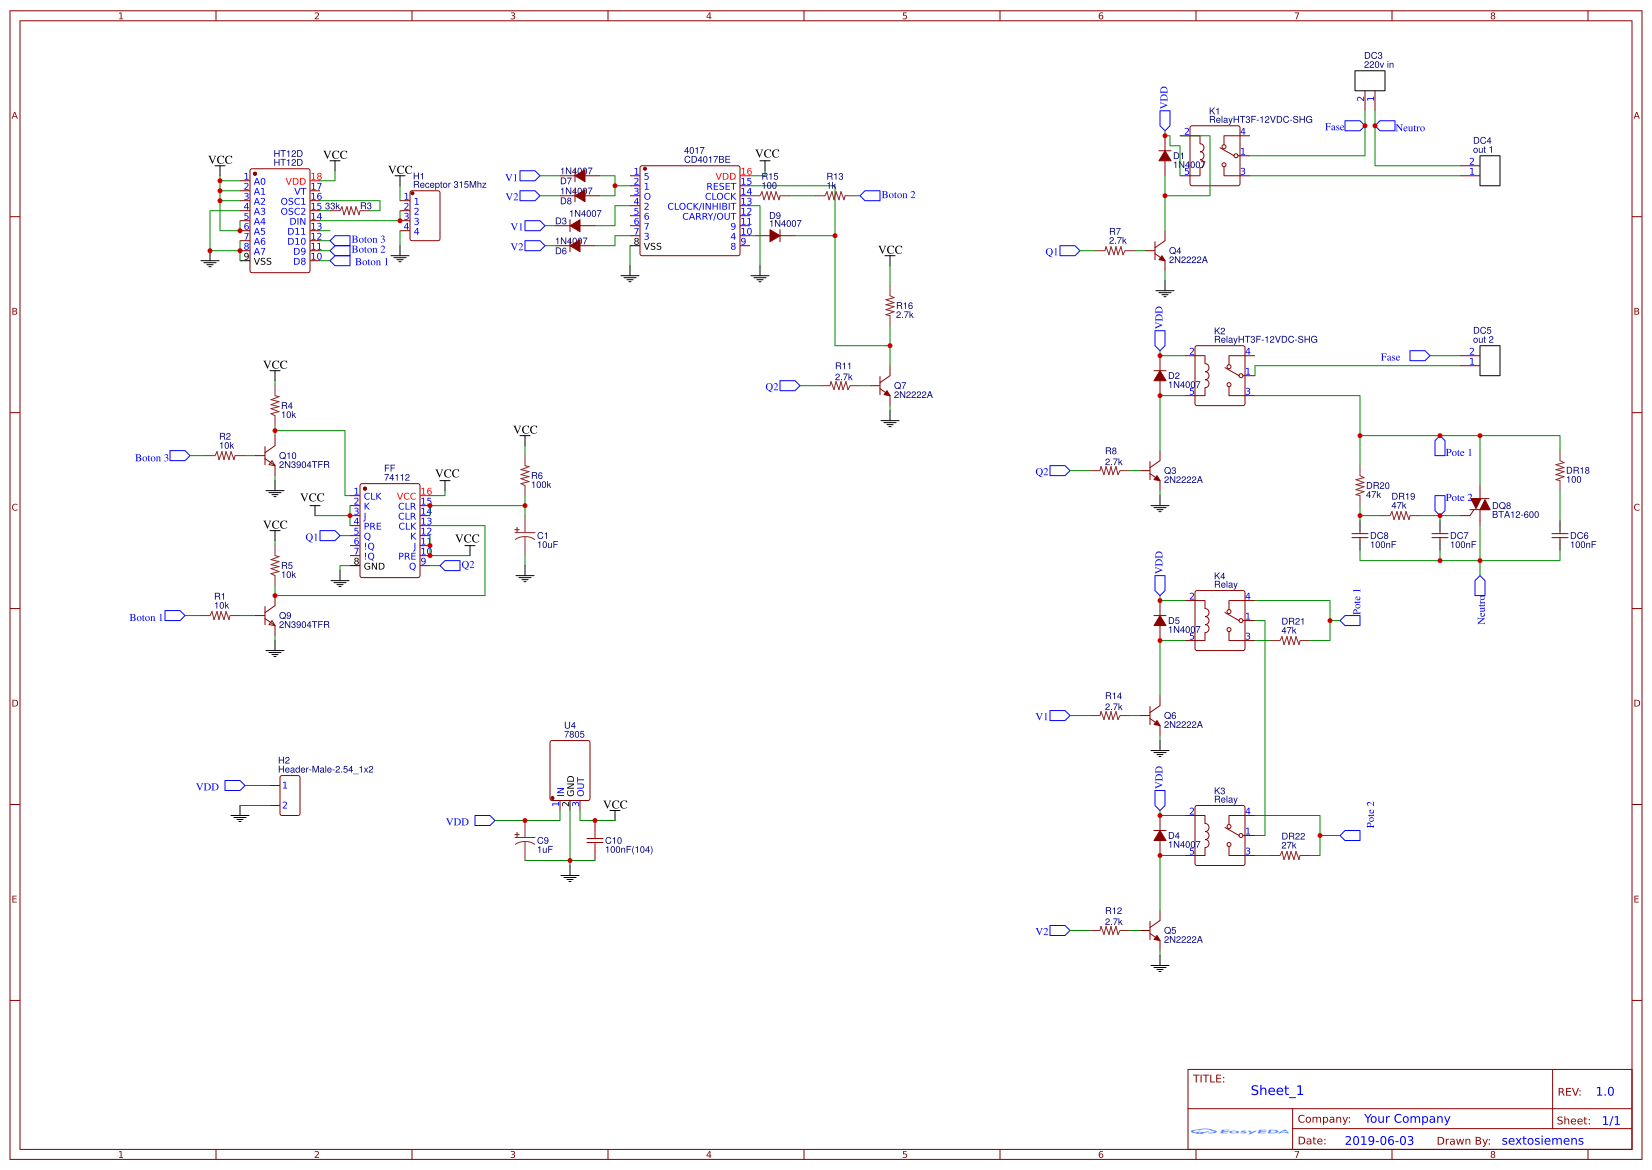Select resistor R6 100k symbol
Image resolution: width=1652 pixels, height=1170 pixels.
[x=525, y=476]
